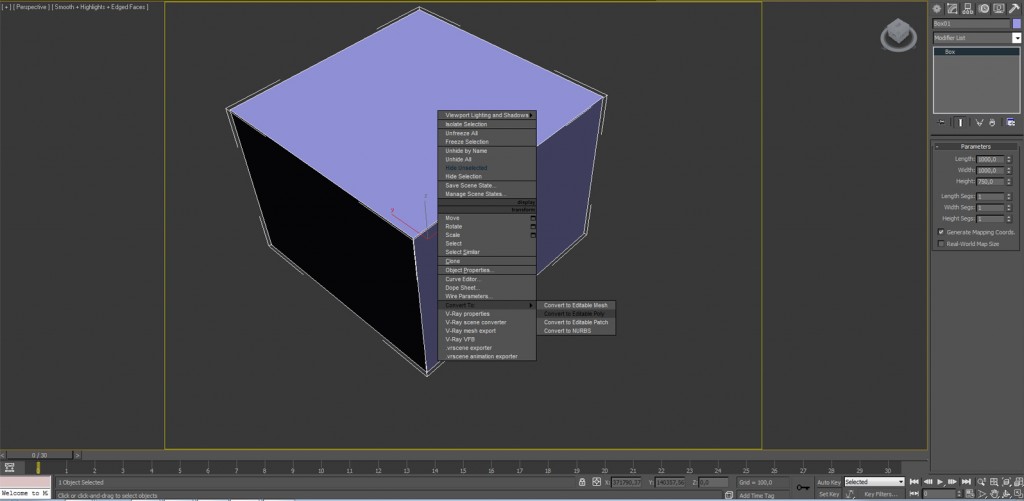This screenshot has height=501, width=1024.
Task: Toggle Set Key animation mode
Action: click(x=829, y=494)
